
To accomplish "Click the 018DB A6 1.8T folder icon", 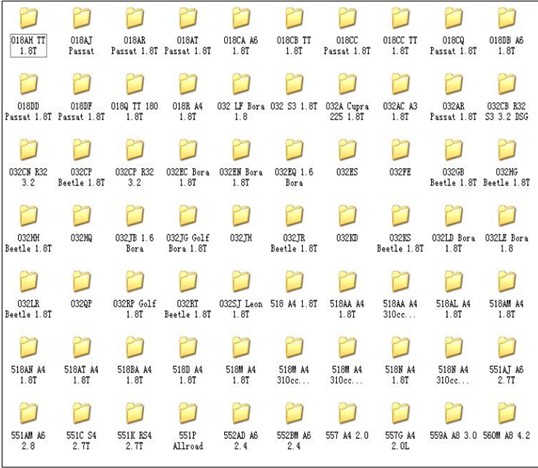I will 507,18.
